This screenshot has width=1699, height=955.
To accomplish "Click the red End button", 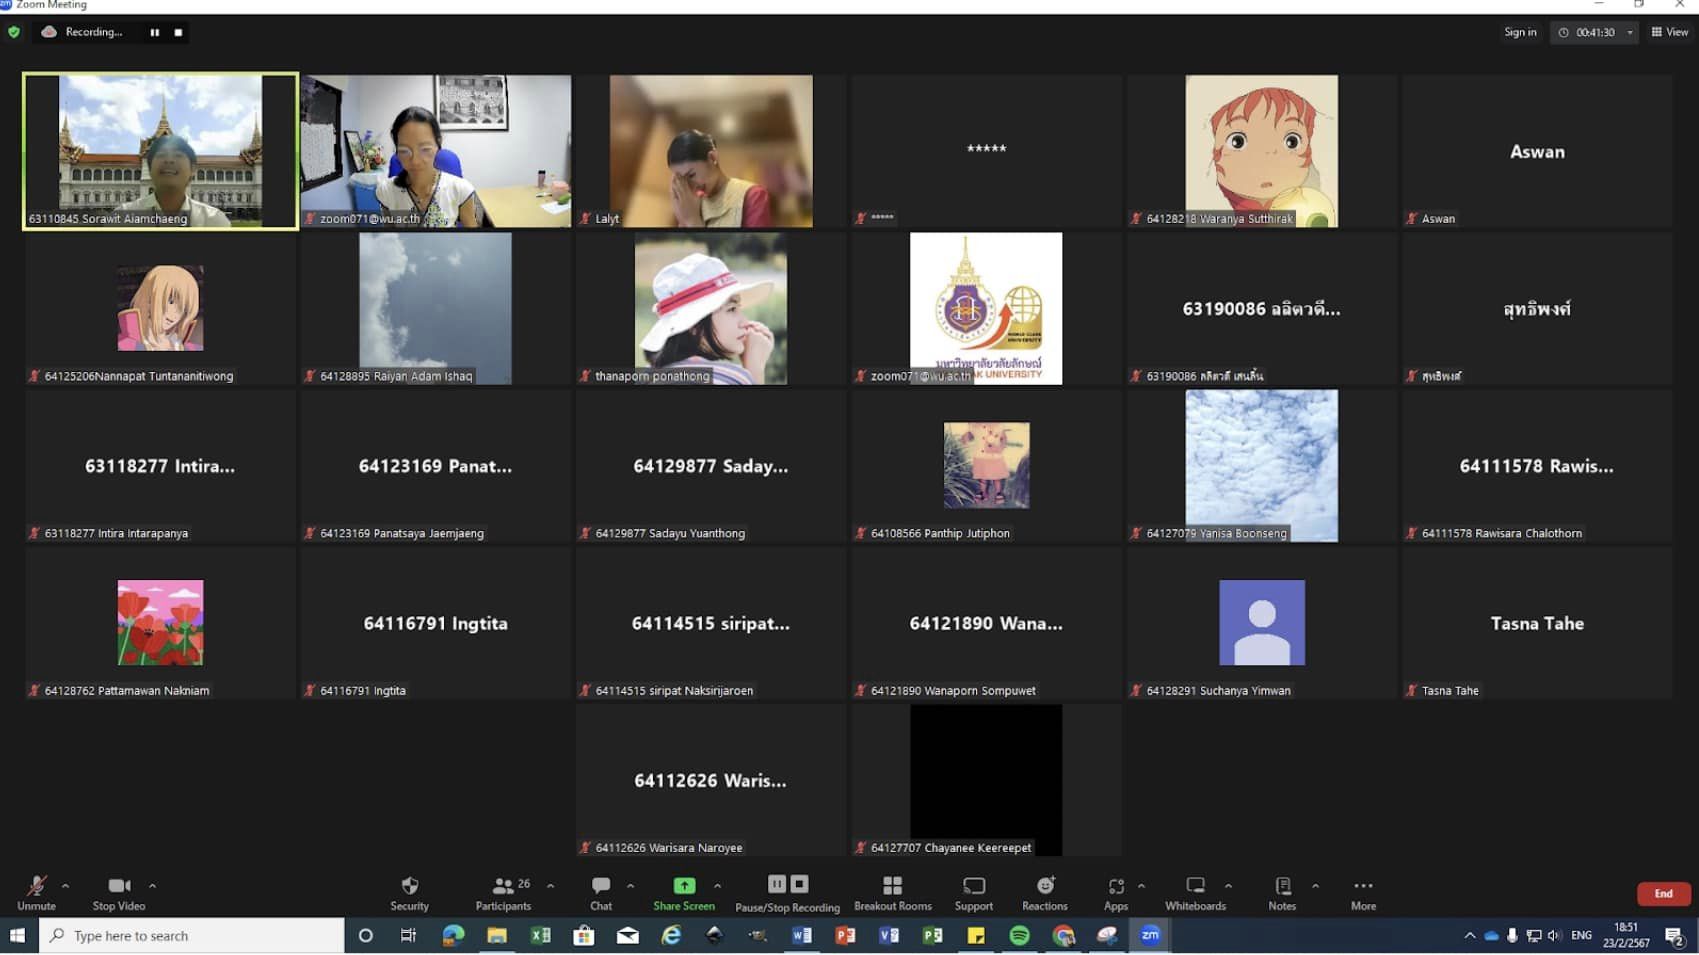I will pyautogui.click(x=1663, y=893).
